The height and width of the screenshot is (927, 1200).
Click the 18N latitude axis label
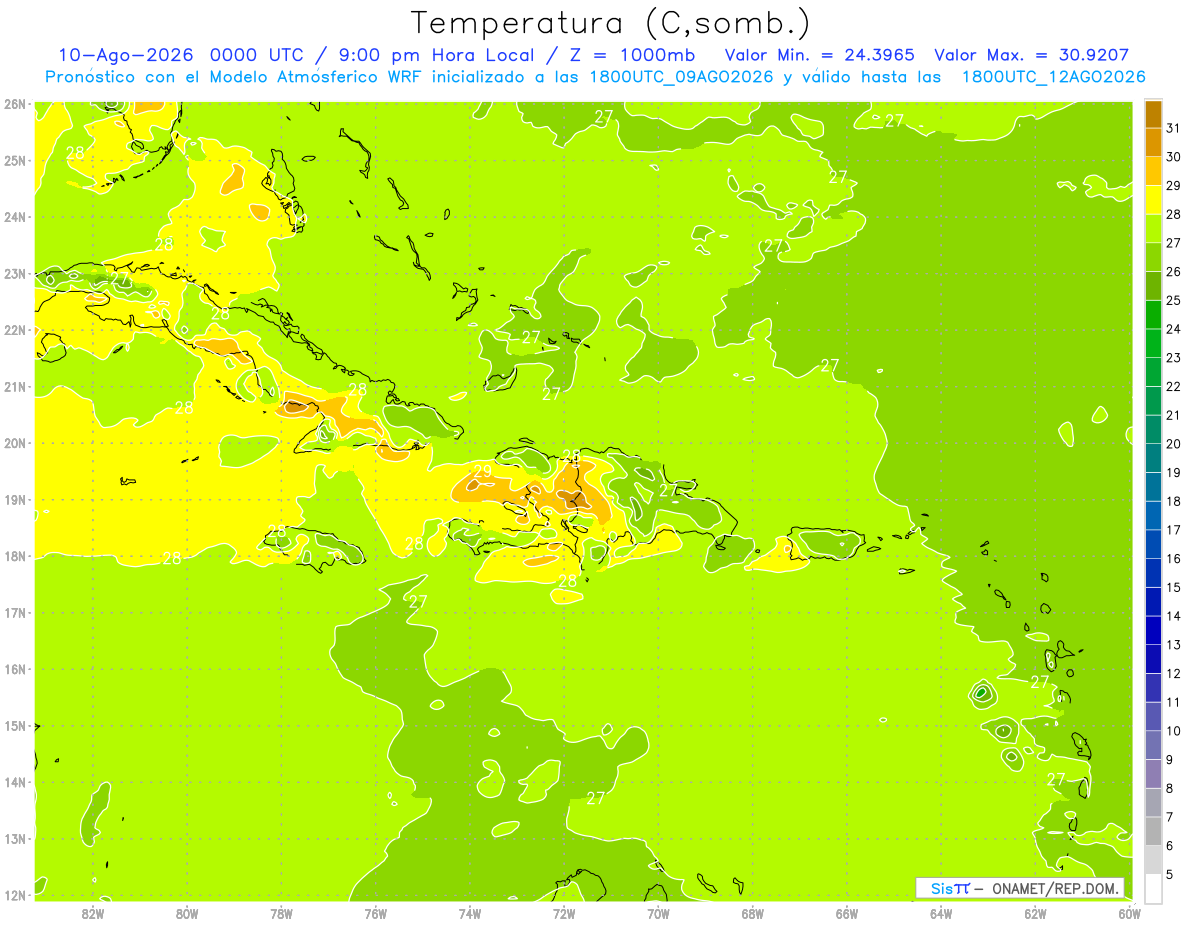click(14, 556)
